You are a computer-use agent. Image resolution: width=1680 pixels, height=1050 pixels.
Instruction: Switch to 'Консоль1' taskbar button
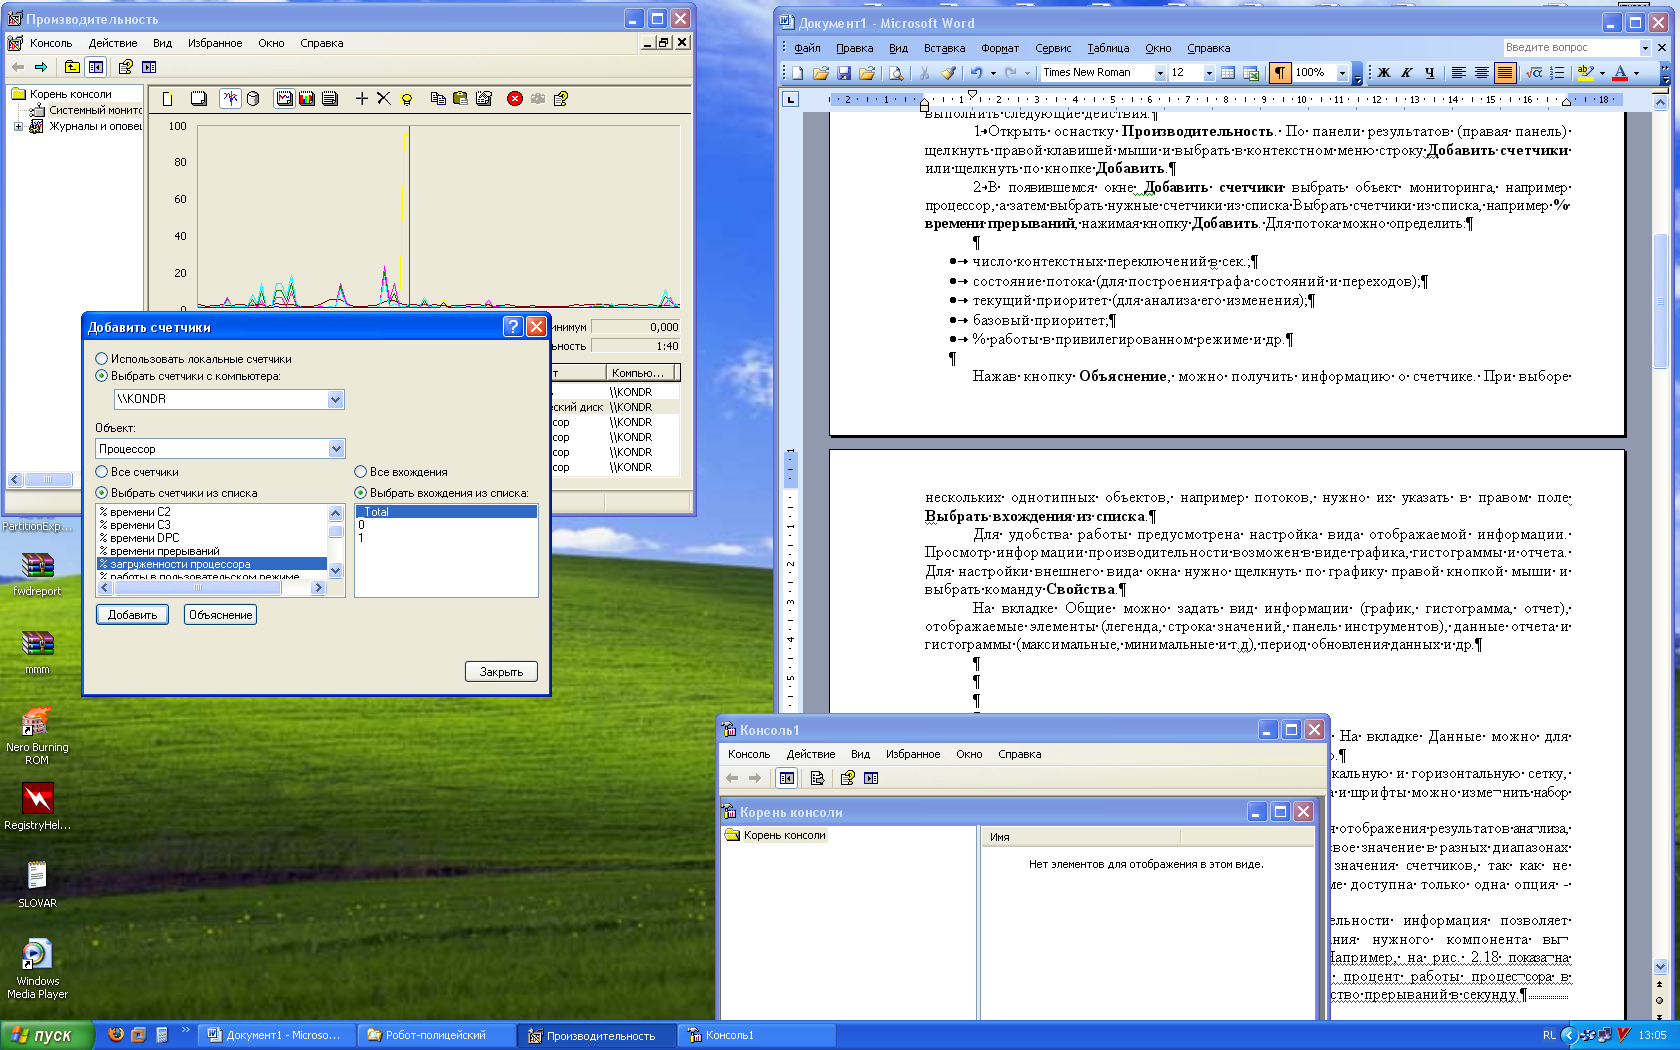click(757, 1035)
